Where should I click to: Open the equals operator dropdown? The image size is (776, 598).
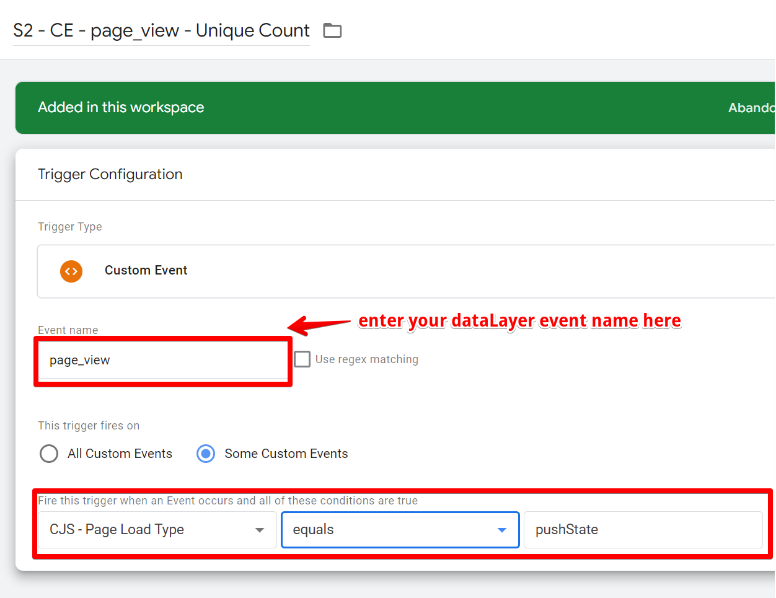point(400,530)
